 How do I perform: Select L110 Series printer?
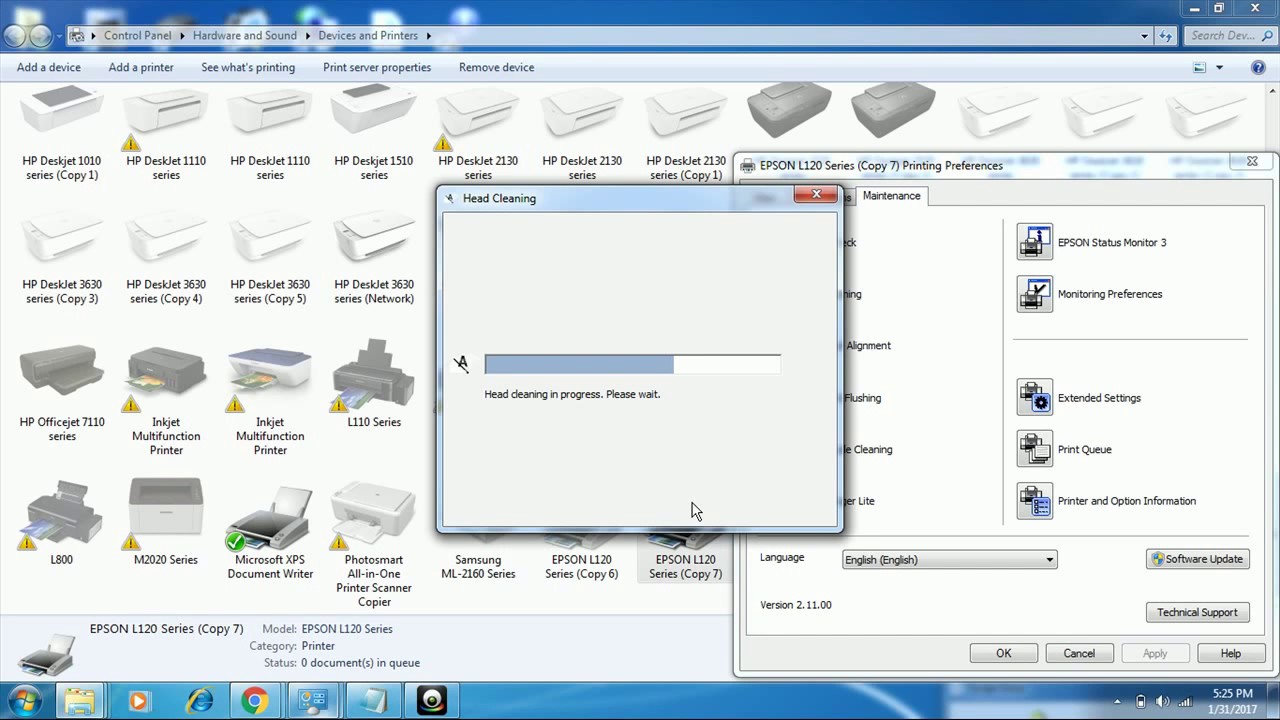(374, 386)
